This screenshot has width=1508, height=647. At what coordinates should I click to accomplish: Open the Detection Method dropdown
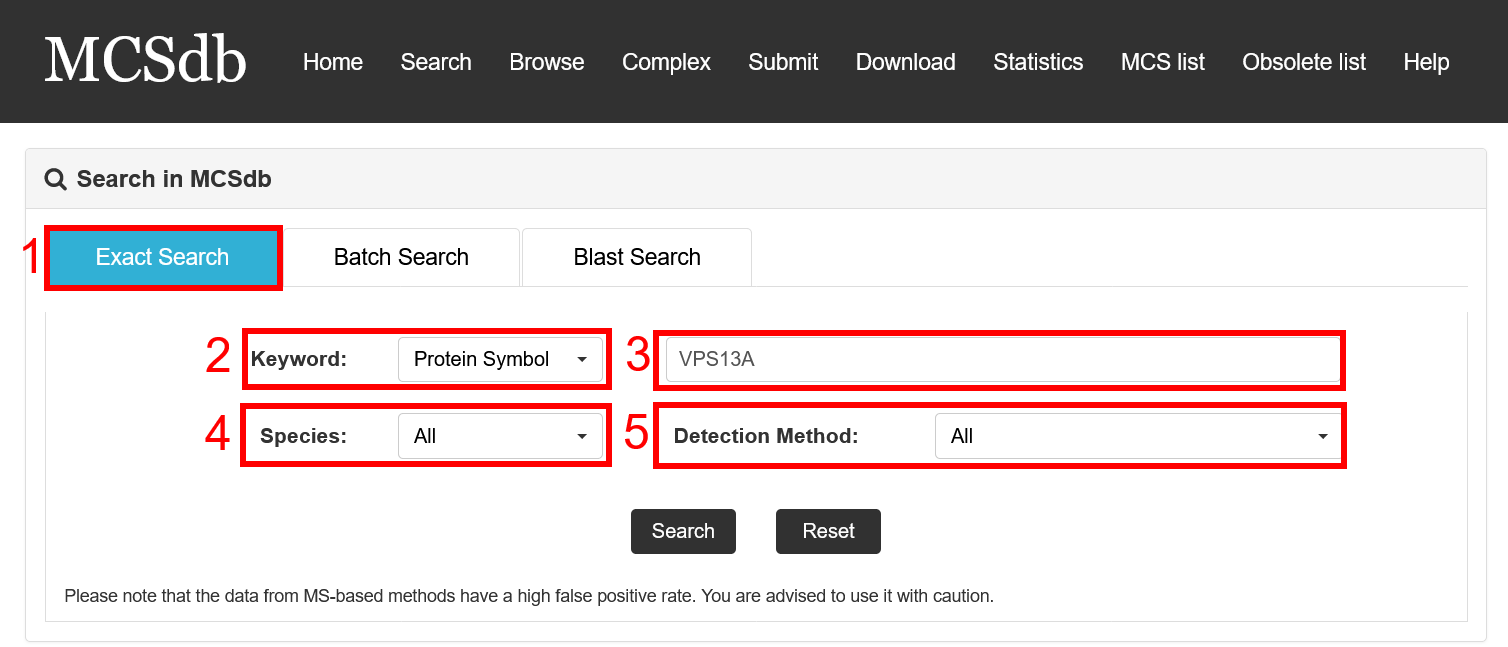pyautogui.click(x=1138, y=436)
